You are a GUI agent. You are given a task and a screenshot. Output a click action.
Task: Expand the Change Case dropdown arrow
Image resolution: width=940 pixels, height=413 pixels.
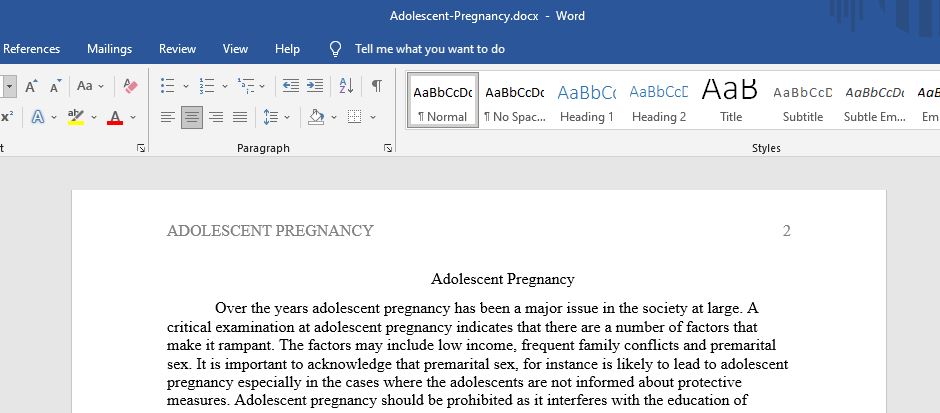(x=101, y=86)
